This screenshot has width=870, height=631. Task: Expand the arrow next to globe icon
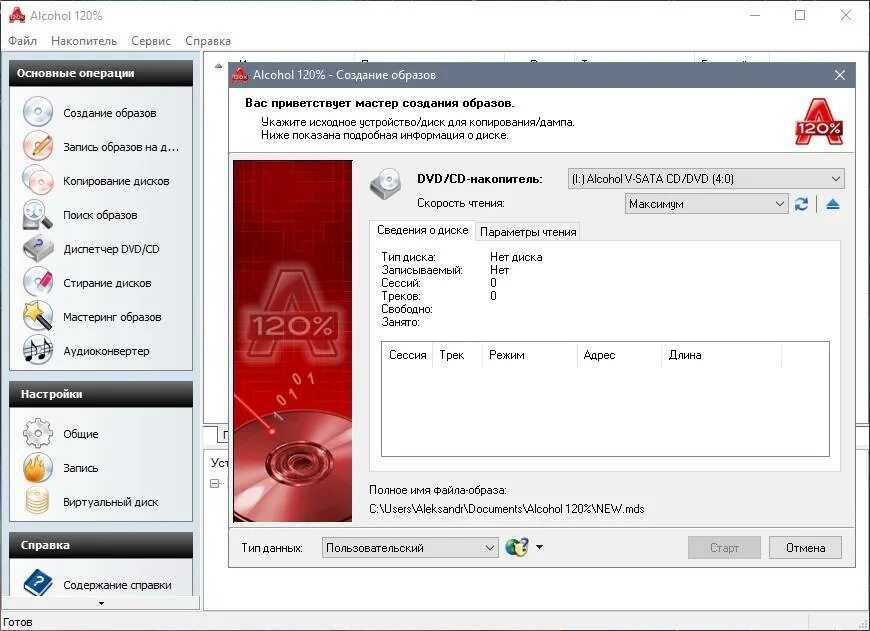539,547
